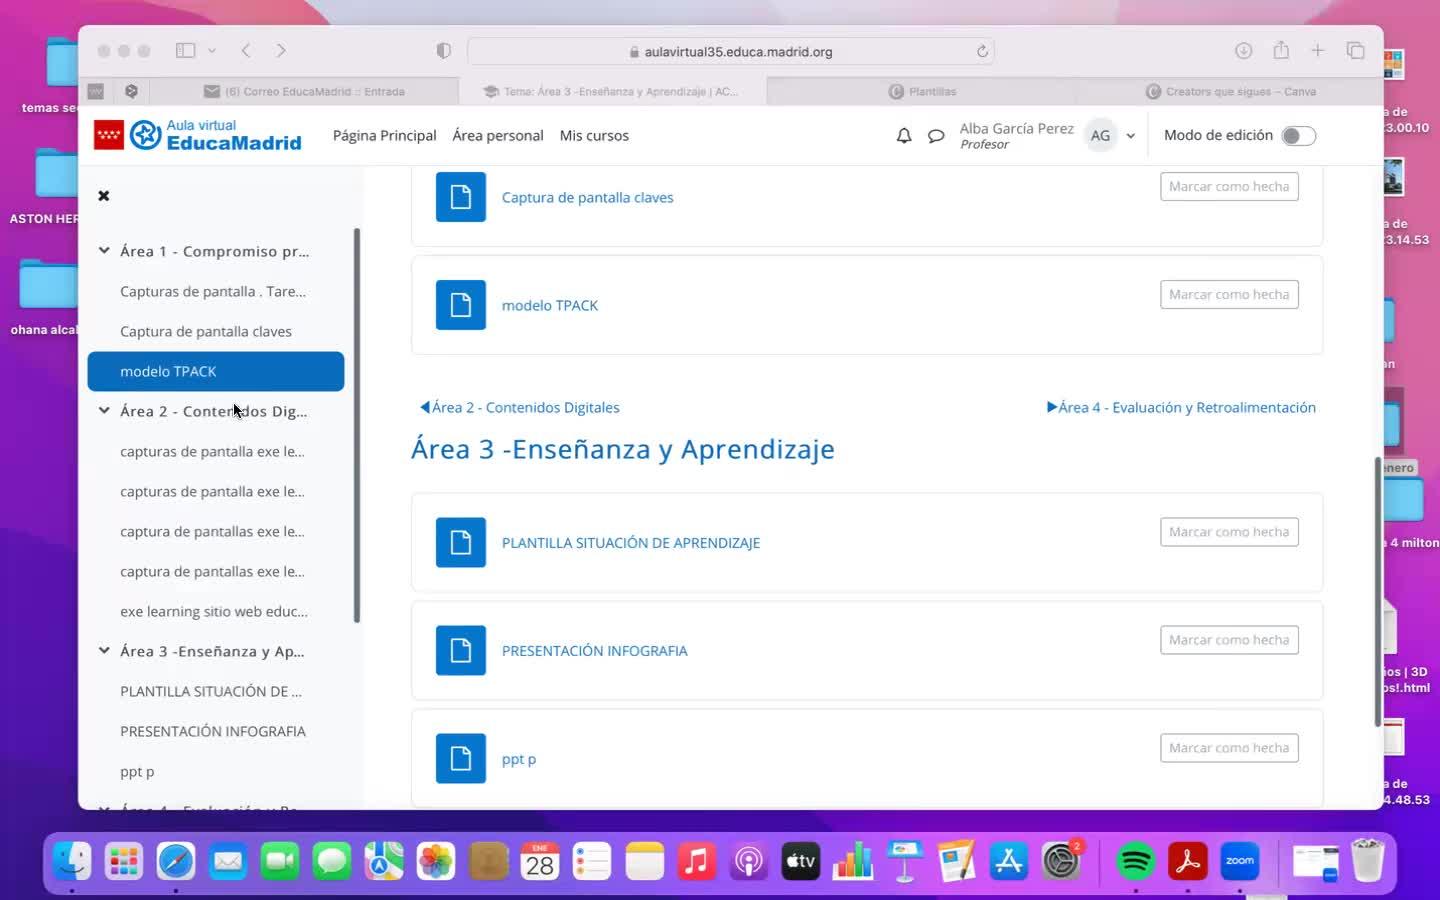This screenshot has height=900, width=1440.
Task: Select exe learning sitio web educ... in index
Action: [x=216, y=611]
